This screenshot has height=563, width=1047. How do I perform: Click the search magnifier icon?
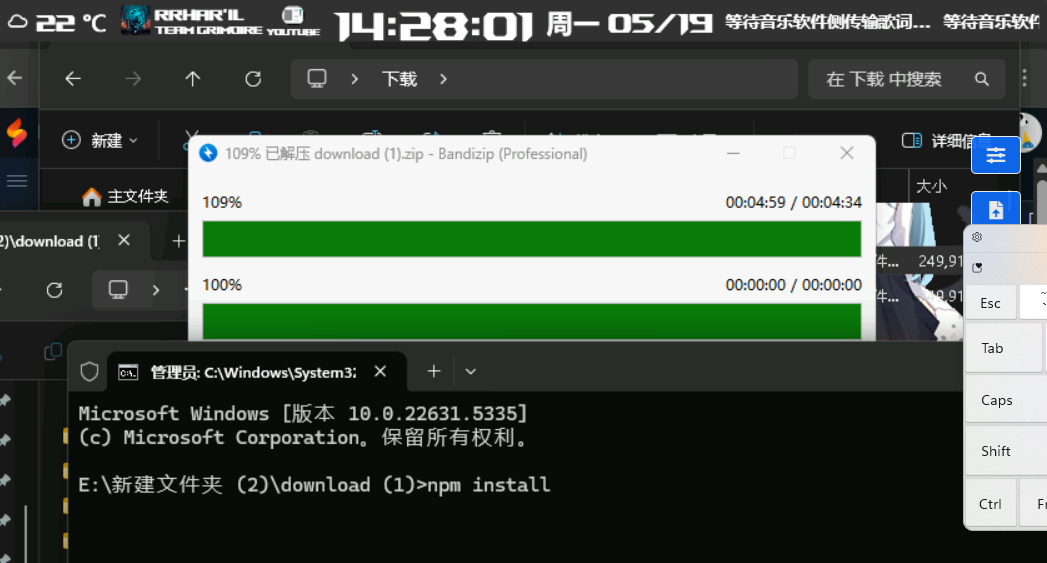(982, 79)
